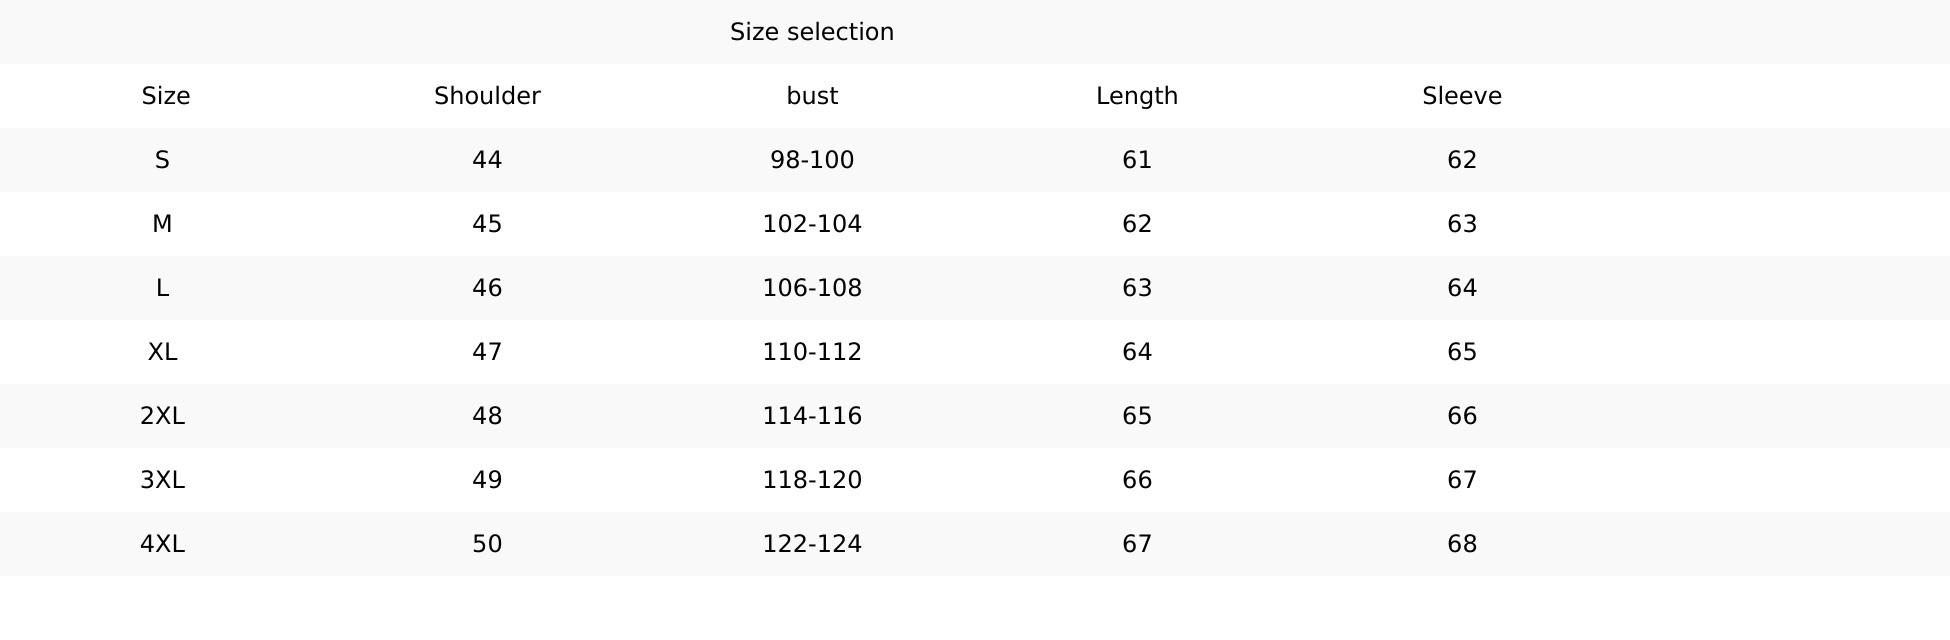Click length value 61 in S row
1950x640 pixels.
point(1137,160)
